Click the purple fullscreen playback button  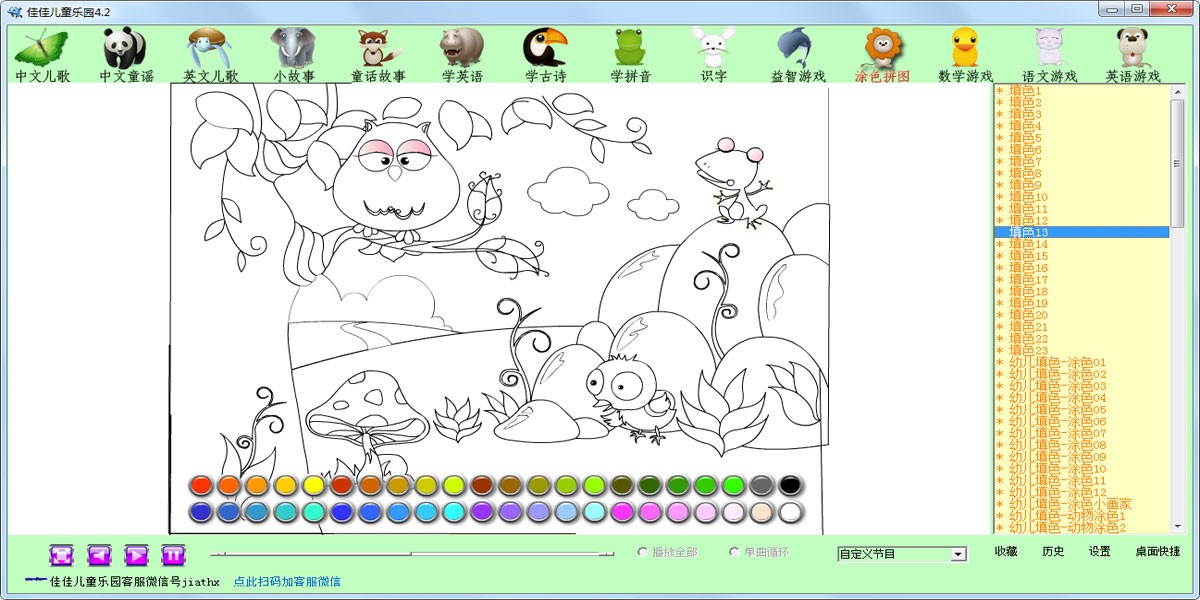tap(62, 554)
